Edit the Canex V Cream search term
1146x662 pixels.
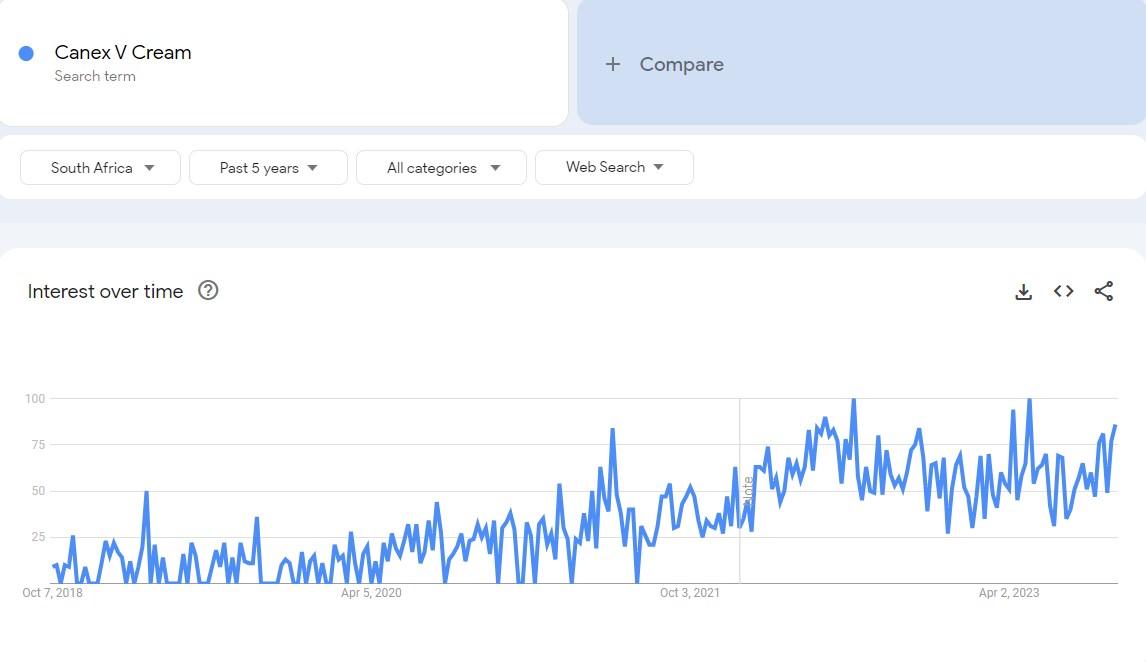(123, 53)
